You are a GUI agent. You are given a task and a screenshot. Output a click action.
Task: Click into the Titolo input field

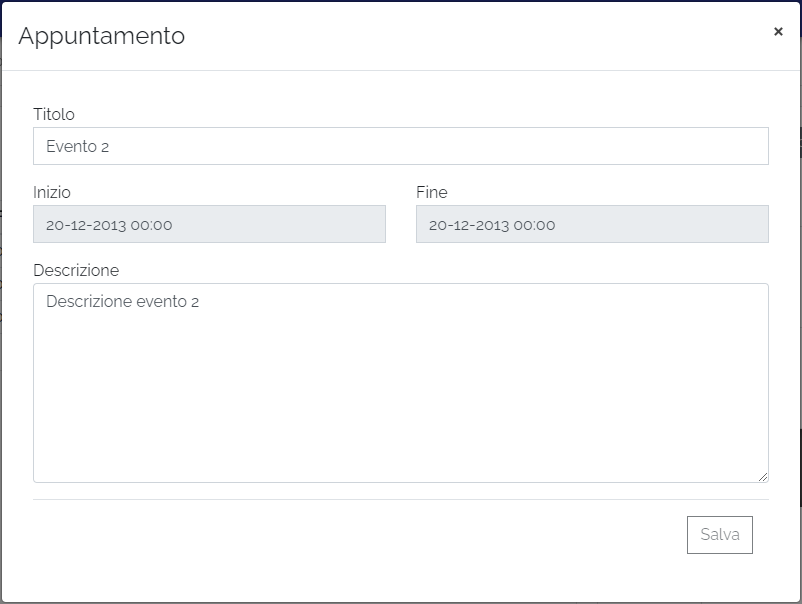pos(400,146)
